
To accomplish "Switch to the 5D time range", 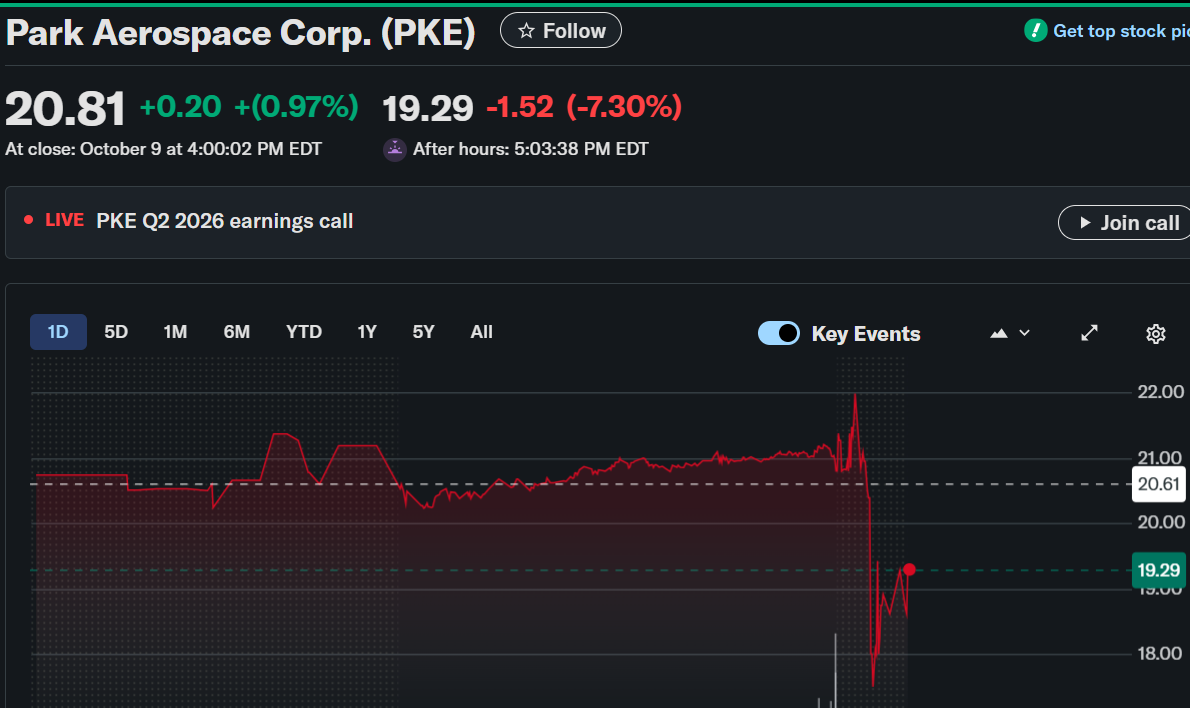I will pos(116,332).
